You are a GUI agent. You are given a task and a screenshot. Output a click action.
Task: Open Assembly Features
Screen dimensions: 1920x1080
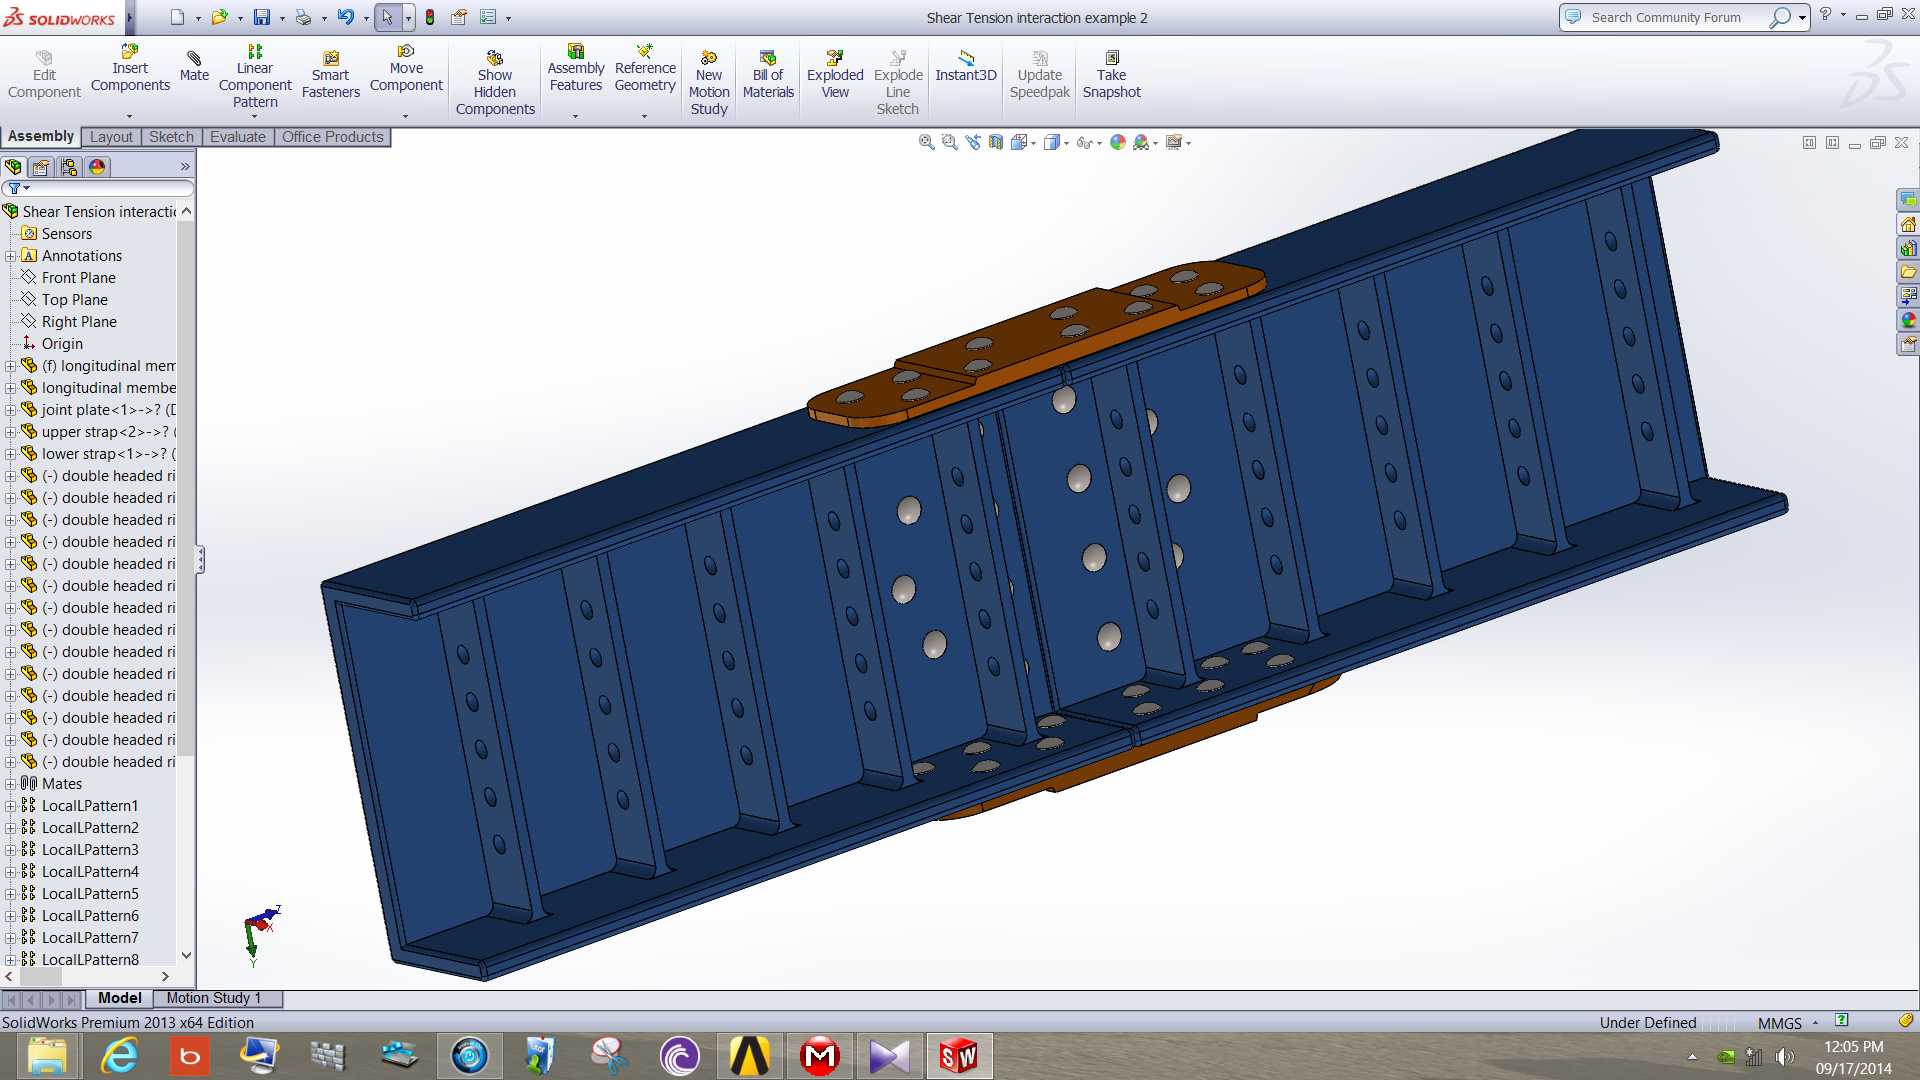[x=576, y=70]
